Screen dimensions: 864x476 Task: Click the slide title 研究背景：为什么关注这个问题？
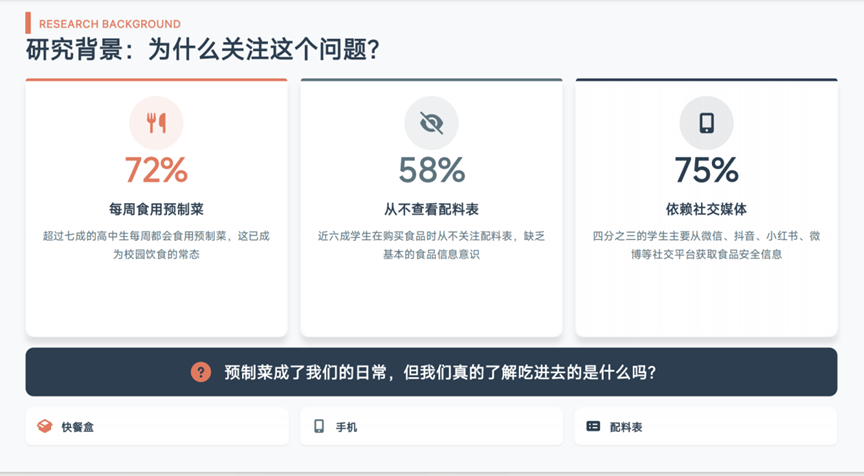pos(203,50)
